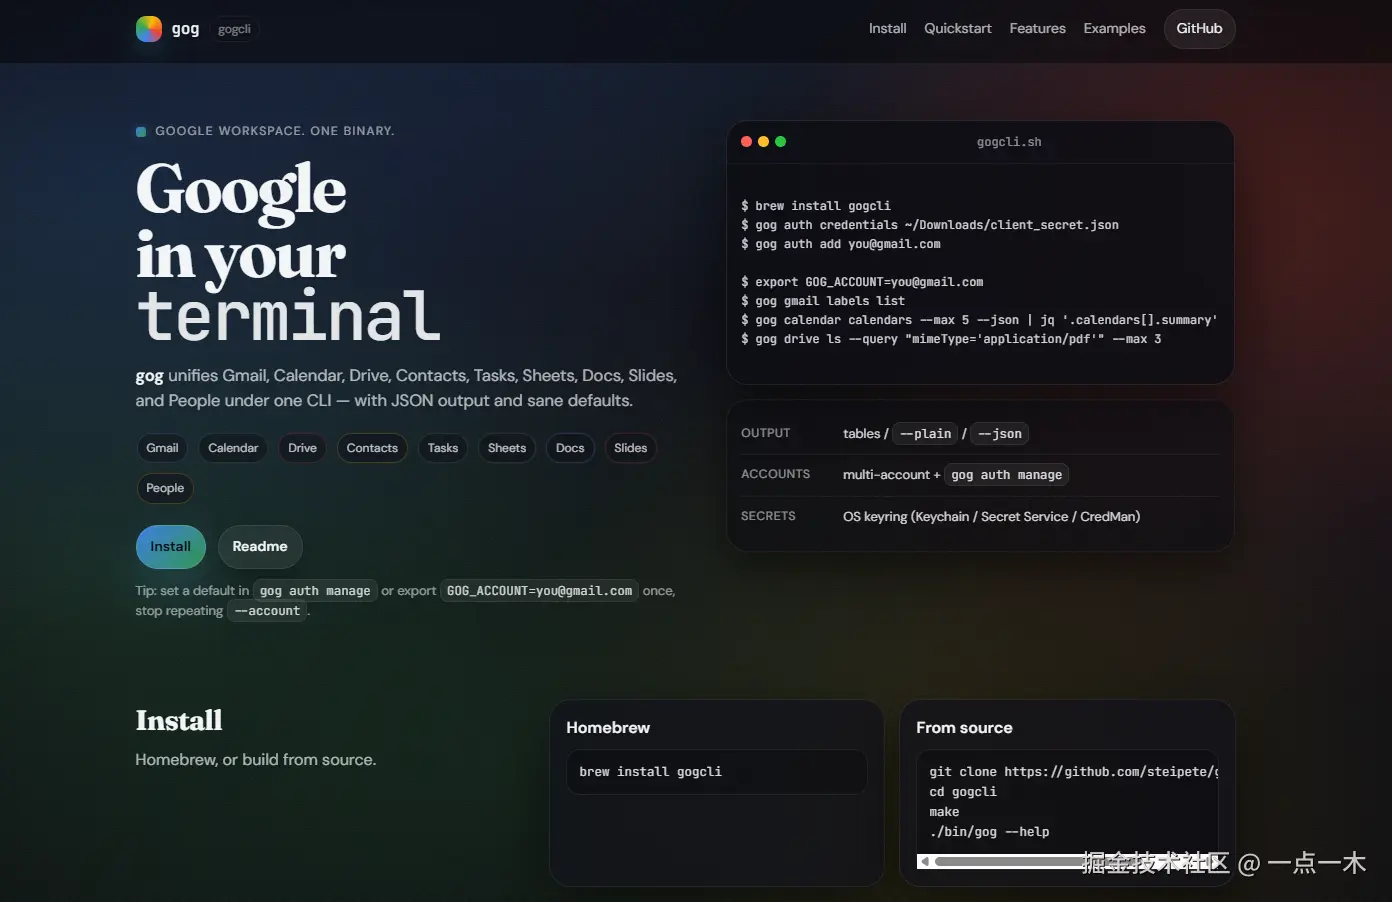Click the 'From source' card heading
1392x902 pixels.
pyautogui.click(x=964, y=728)
